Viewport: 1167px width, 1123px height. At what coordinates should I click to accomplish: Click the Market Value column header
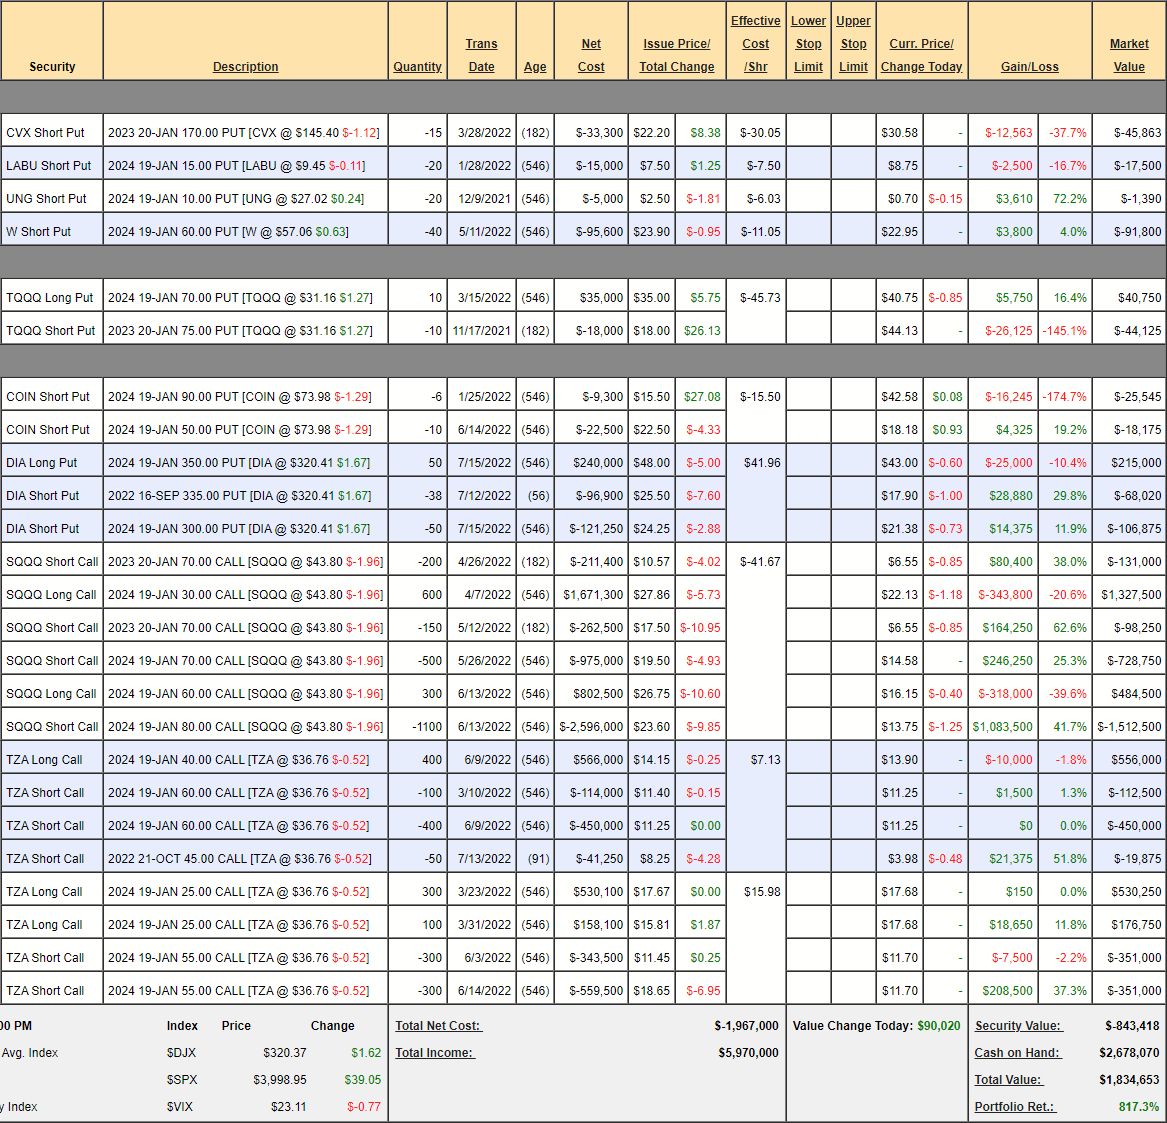pyautogui.click(x=1129, y=55)
